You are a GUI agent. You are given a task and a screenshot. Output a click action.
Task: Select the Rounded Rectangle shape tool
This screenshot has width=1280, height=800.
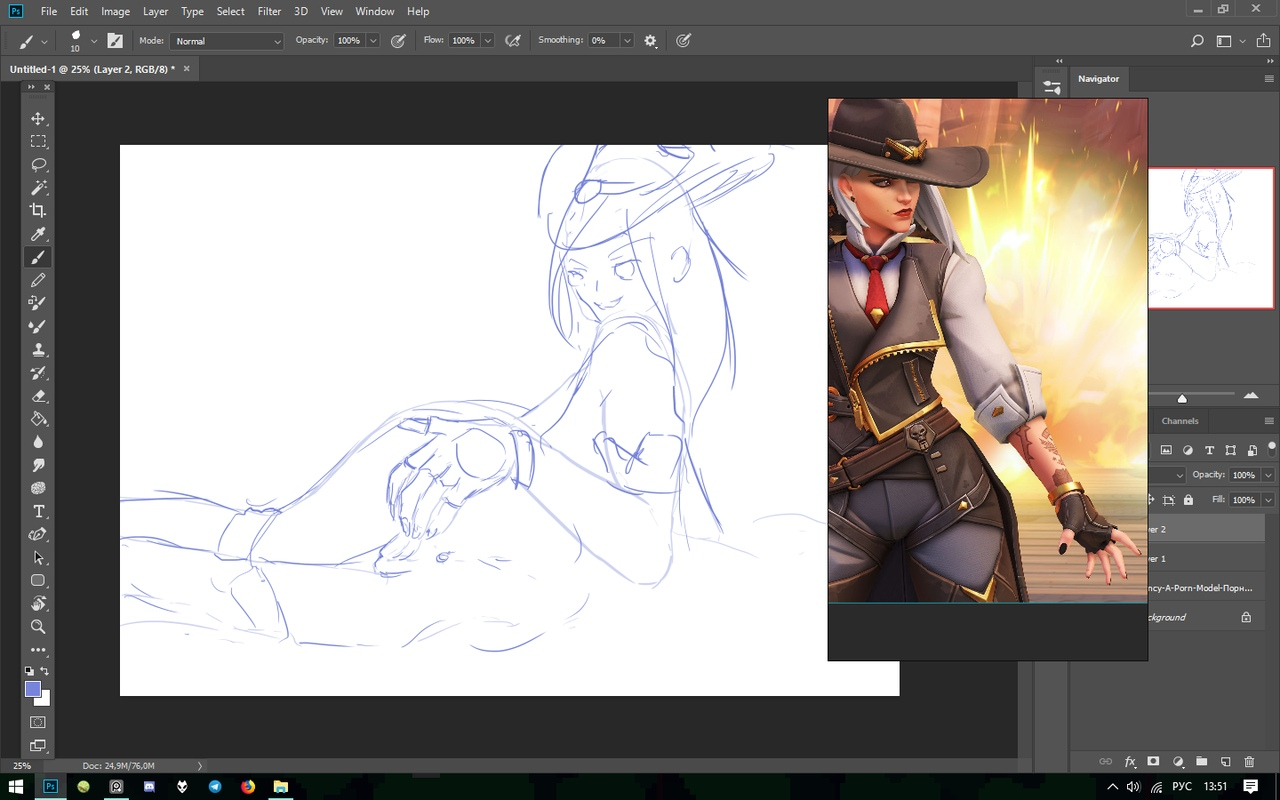point(38,580)
